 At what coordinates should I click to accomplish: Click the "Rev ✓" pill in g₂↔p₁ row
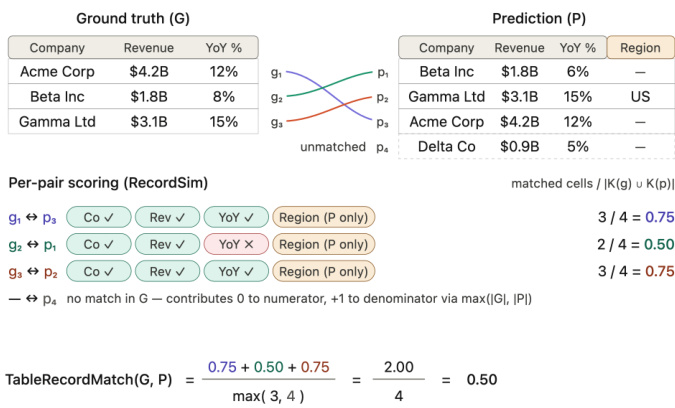click(x=165, y=243)
